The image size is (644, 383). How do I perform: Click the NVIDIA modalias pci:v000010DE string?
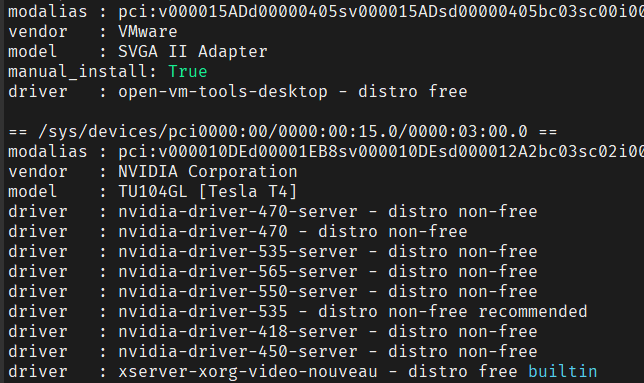(x=381, y=151)
